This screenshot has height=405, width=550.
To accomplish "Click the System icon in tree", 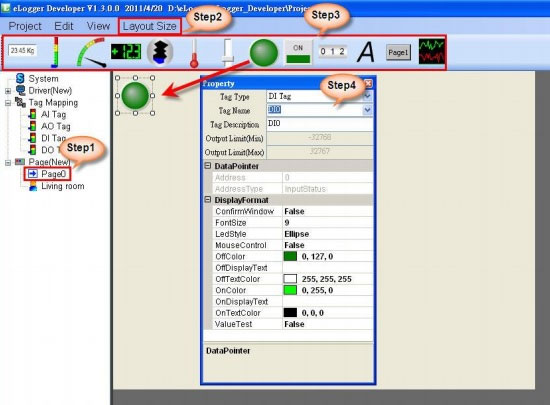I will 20,79.
